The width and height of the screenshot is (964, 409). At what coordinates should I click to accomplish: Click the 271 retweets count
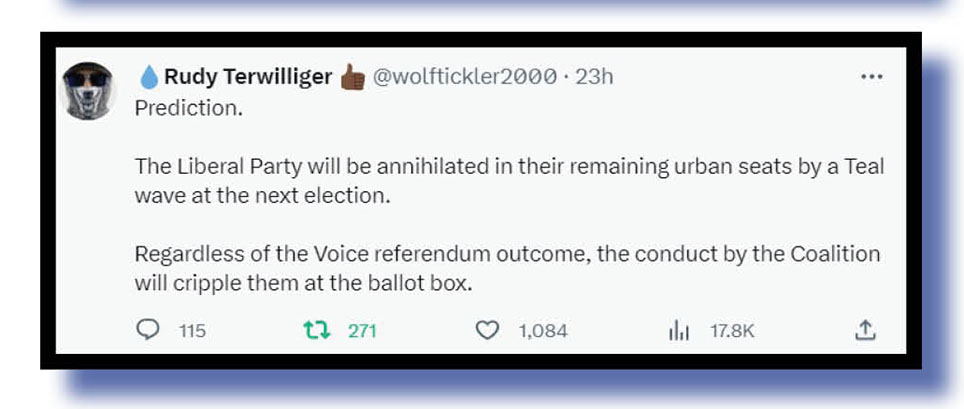[362, 331]
